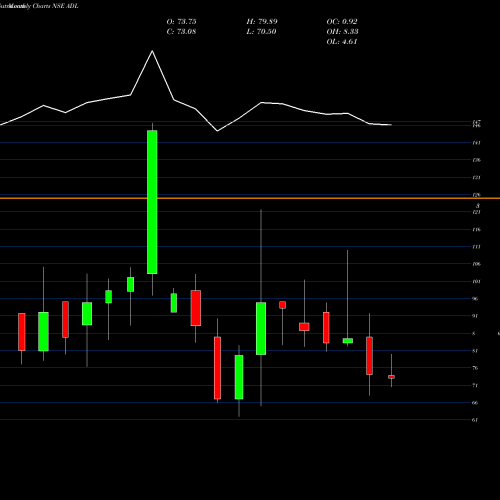Image resolution: width=500 pixels, height=500 pixels.
Task: Click the price axis label '96'
Action: (x=475, y=299)
